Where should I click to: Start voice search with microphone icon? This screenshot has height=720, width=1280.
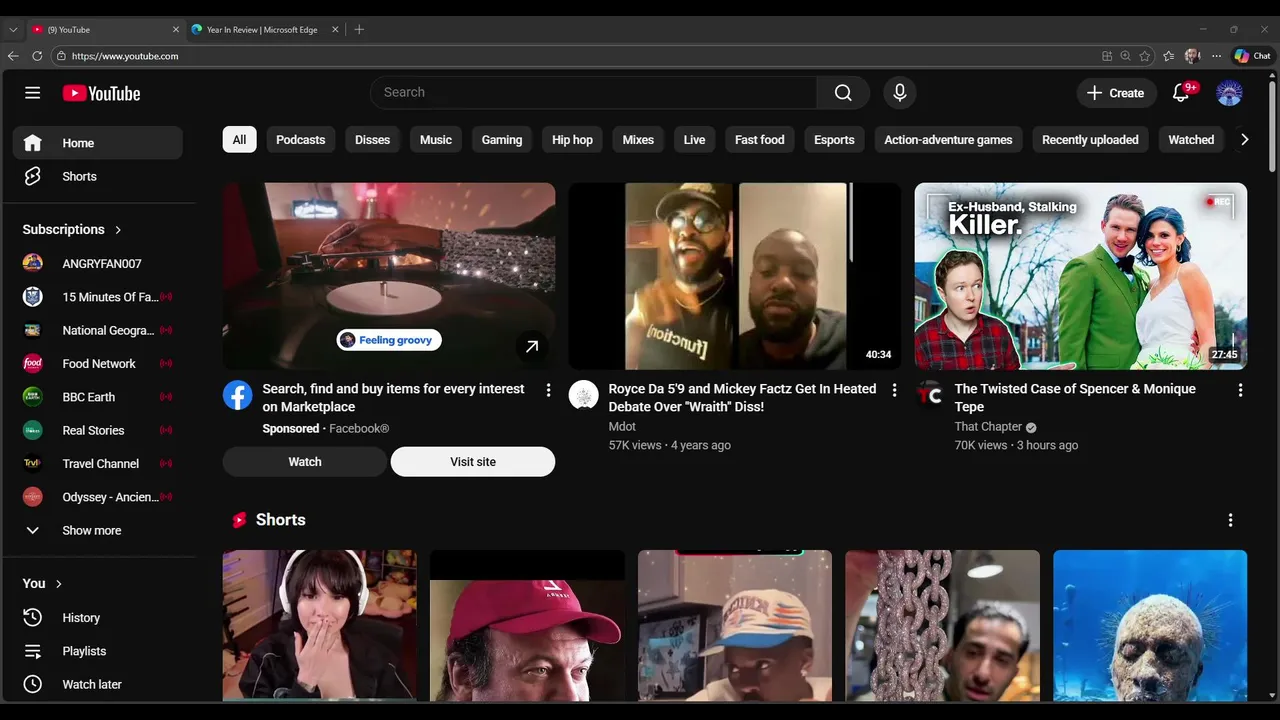click(900, 93)
